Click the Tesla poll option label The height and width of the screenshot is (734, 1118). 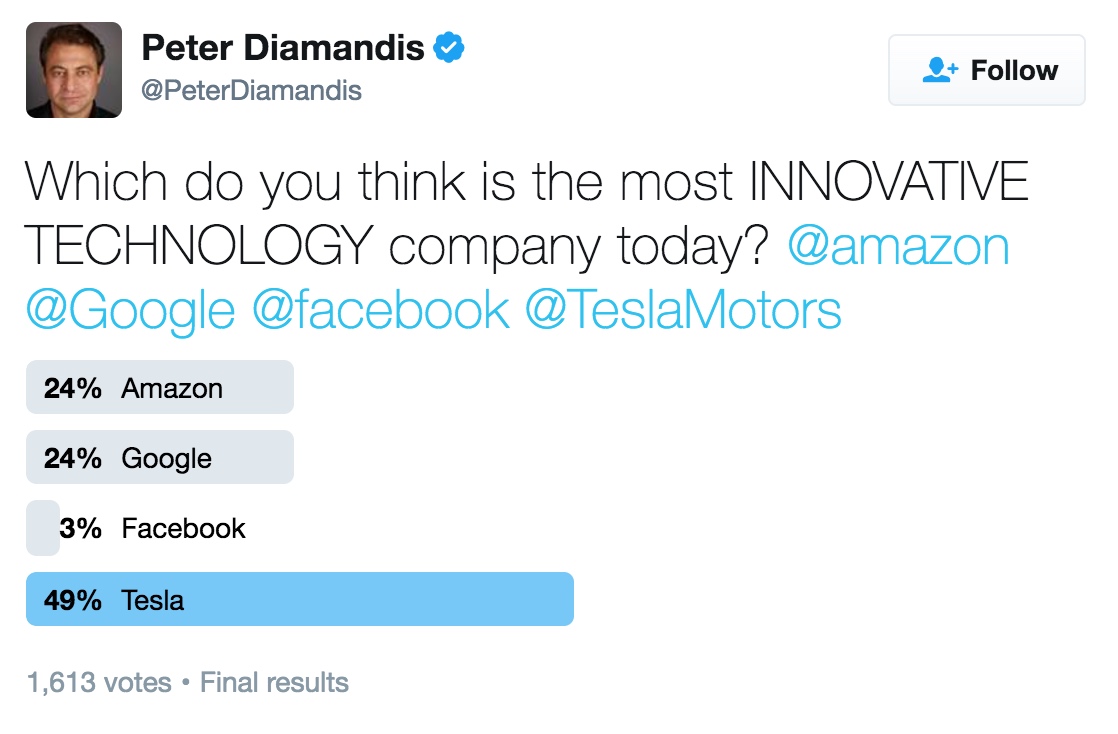[152, 600]
